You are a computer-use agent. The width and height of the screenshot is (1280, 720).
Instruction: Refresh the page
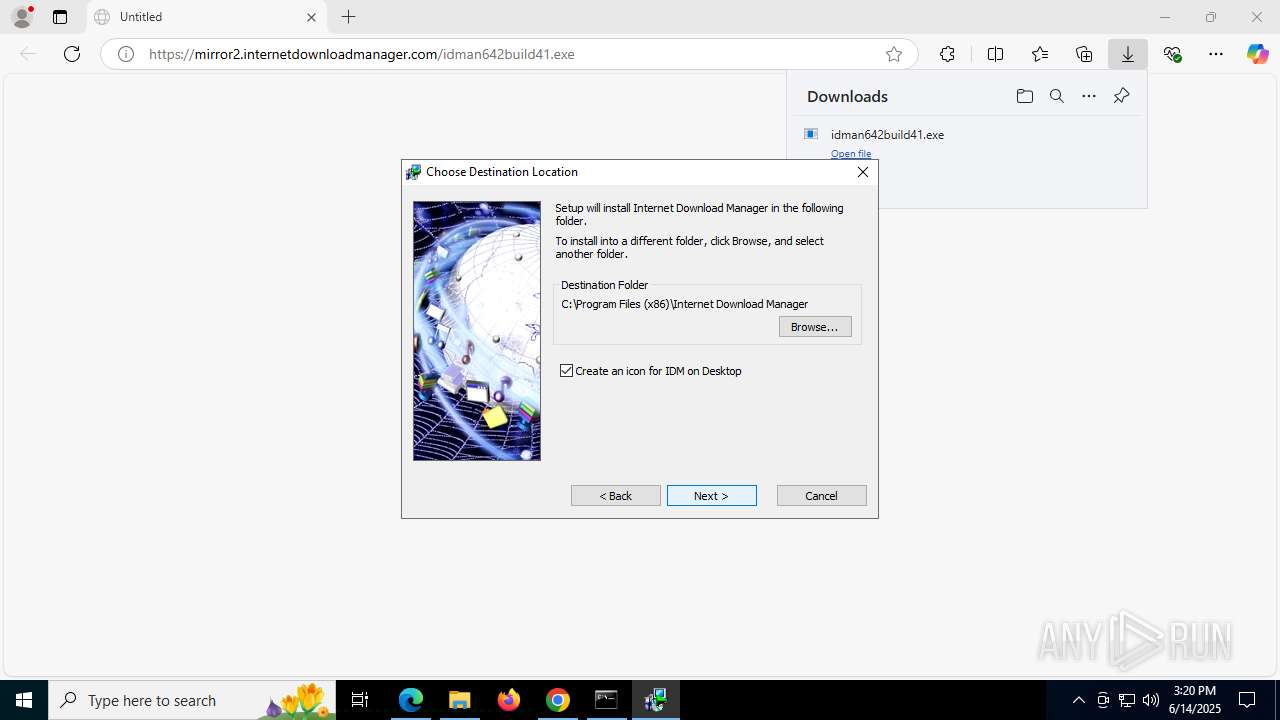pyautogui.click(x=72, y=54)
